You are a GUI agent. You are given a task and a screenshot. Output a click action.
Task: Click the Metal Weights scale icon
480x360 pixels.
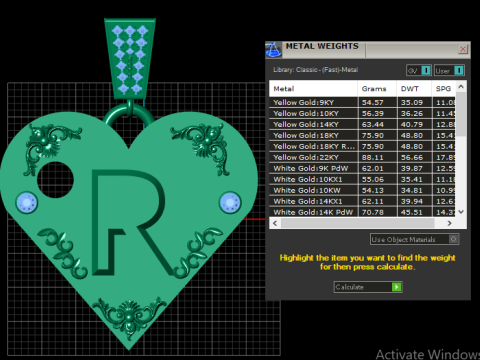(273, 50)
